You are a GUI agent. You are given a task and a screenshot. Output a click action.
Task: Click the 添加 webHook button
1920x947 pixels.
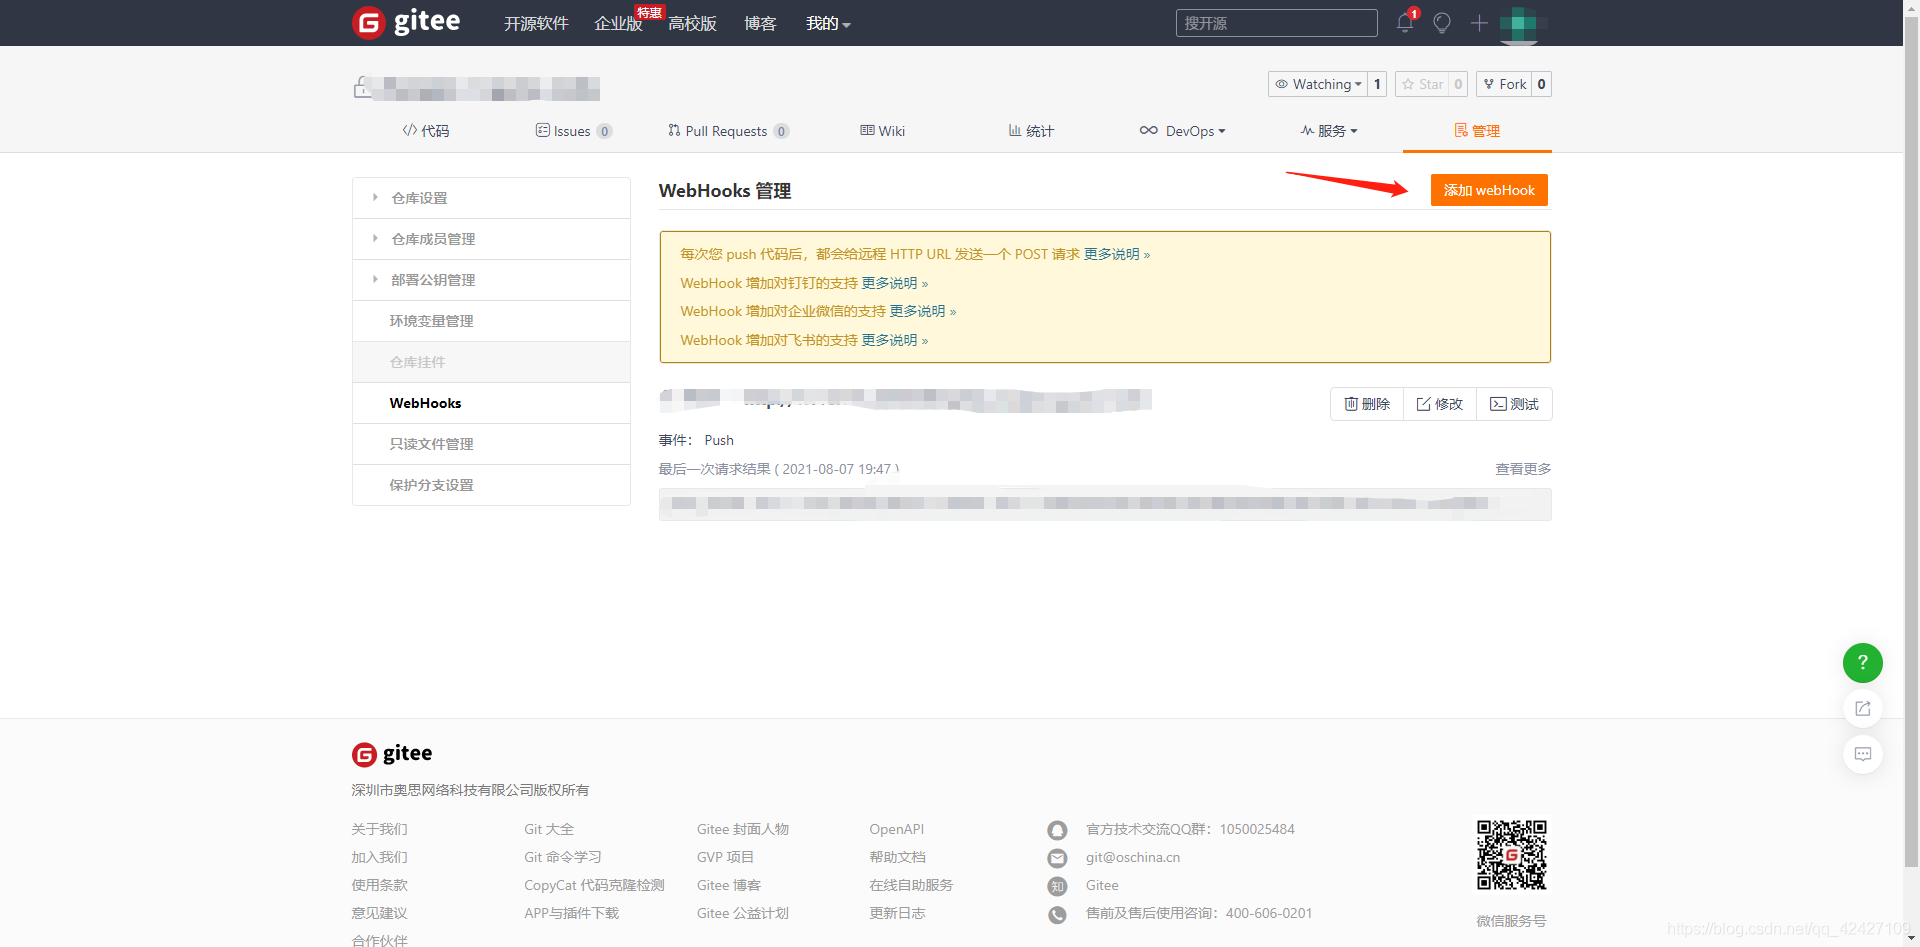pos(1489,190)
